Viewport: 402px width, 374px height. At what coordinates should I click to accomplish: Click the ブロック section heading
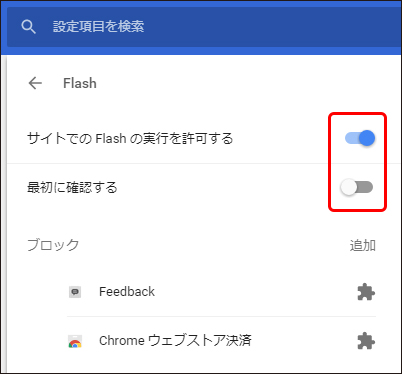pyautogui.click(x=53, y=245)
